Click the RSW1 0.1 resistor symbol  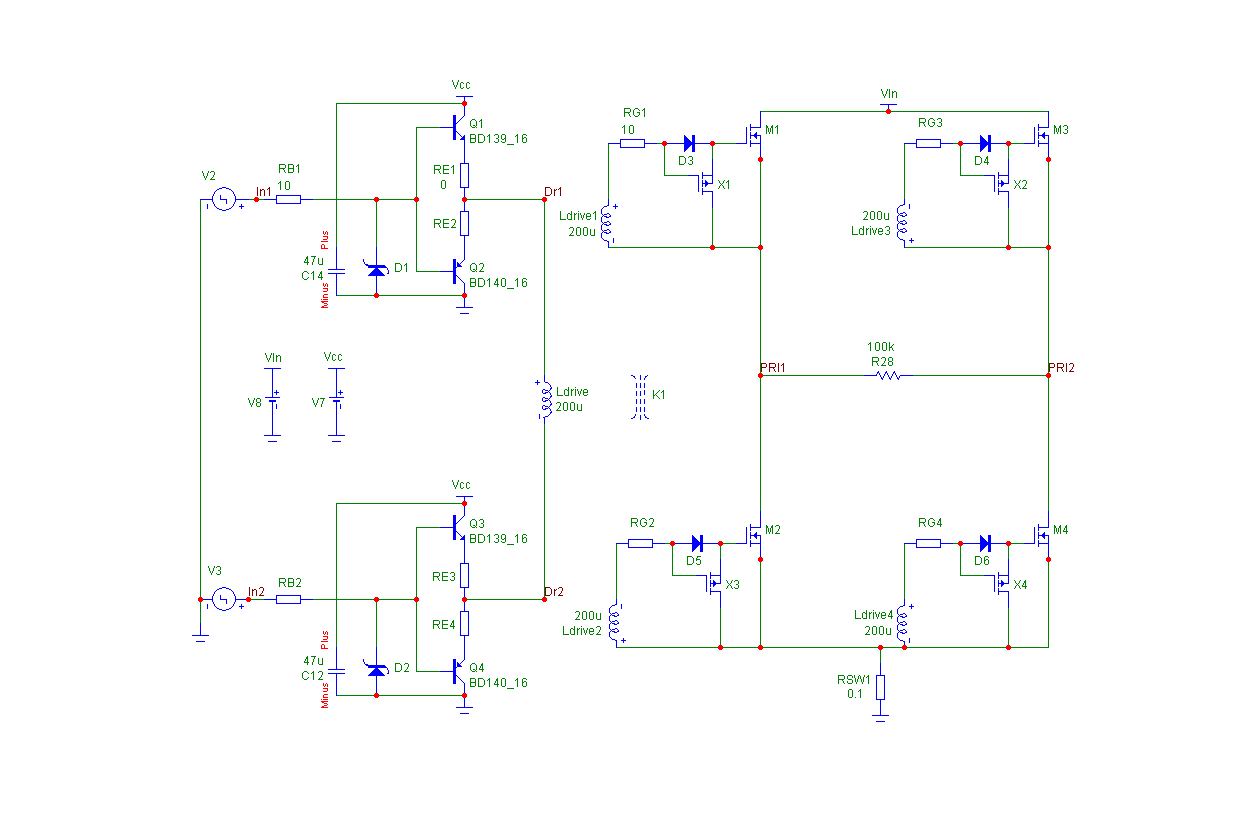click(x=880, y=687)
